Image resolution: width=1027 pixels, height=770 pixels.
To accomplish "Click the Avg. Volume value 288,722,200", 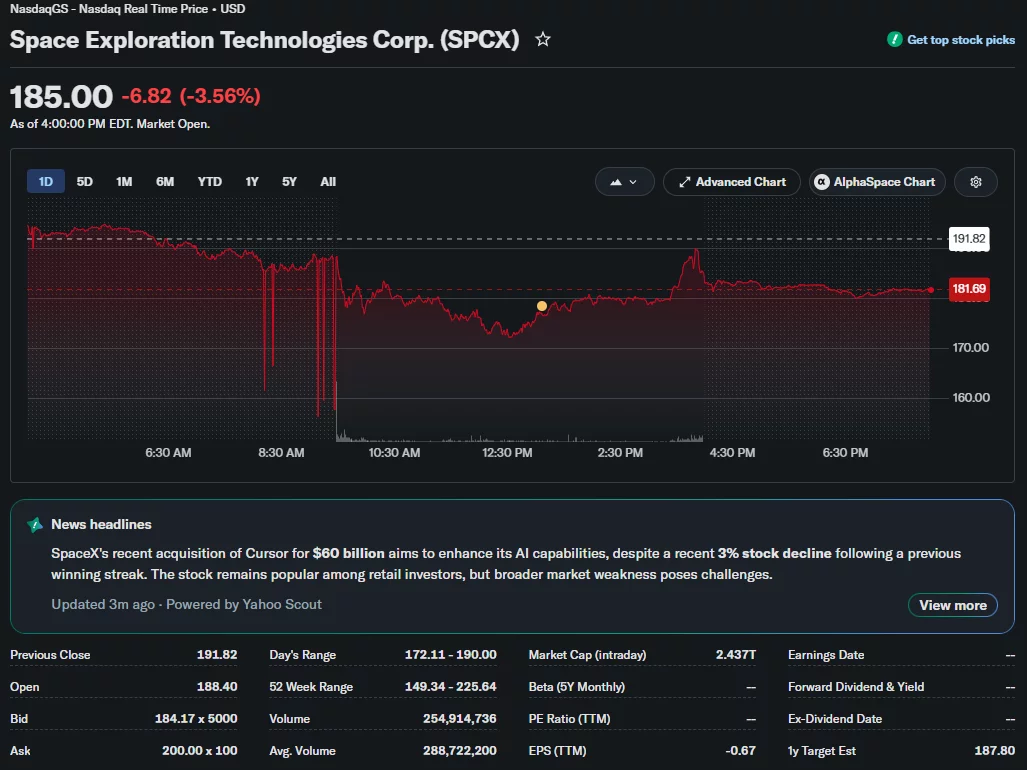I will point(460,750).
